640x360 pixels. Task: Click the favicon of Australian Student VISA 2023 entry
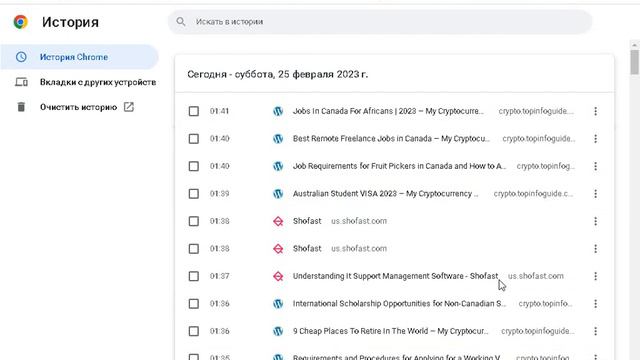click(278, 193)
